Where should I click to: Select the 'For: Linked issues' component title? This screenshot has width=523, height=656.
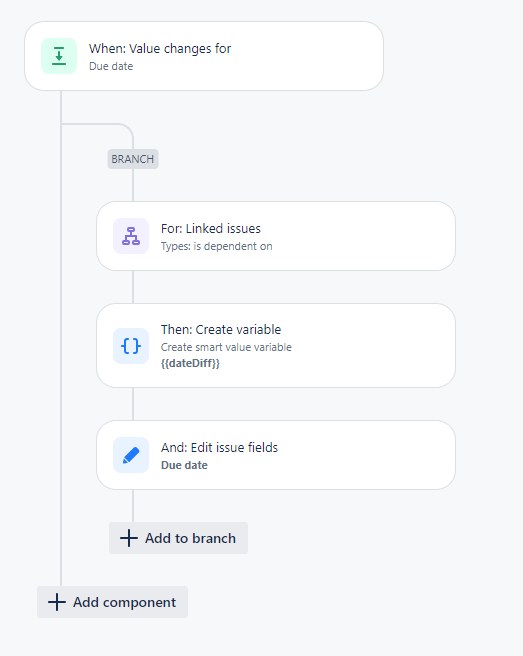pyautogui.click(x=211, y=228)
